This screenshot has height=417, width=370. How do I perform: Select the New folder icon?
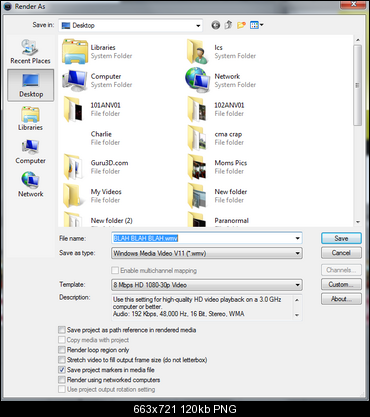click(x=198, y=196)
